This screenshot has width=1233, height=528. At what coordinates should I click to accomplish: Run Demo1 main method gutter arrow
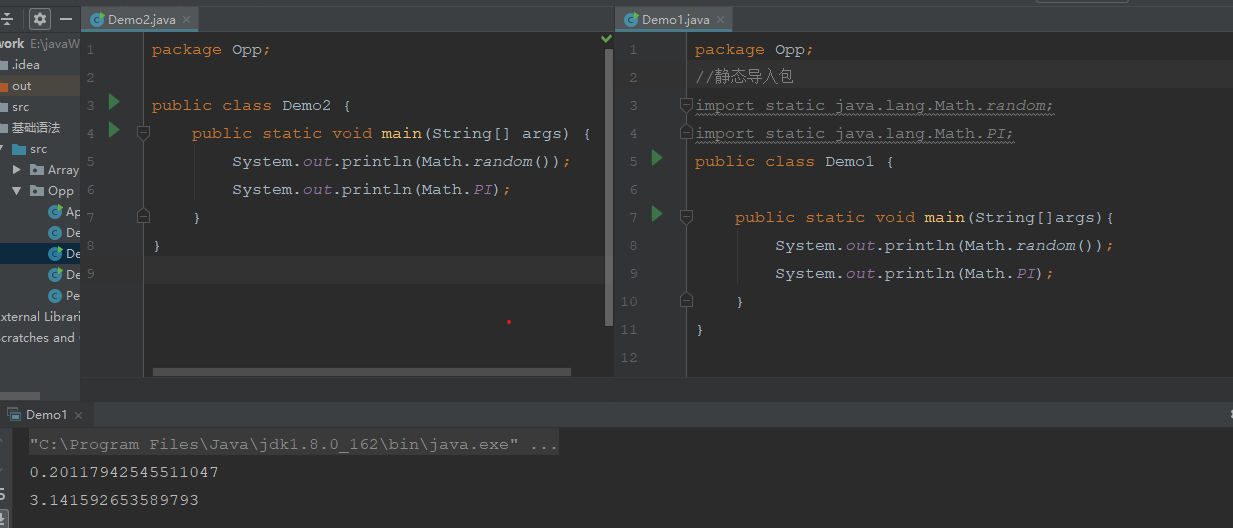[x=657, y=213]
